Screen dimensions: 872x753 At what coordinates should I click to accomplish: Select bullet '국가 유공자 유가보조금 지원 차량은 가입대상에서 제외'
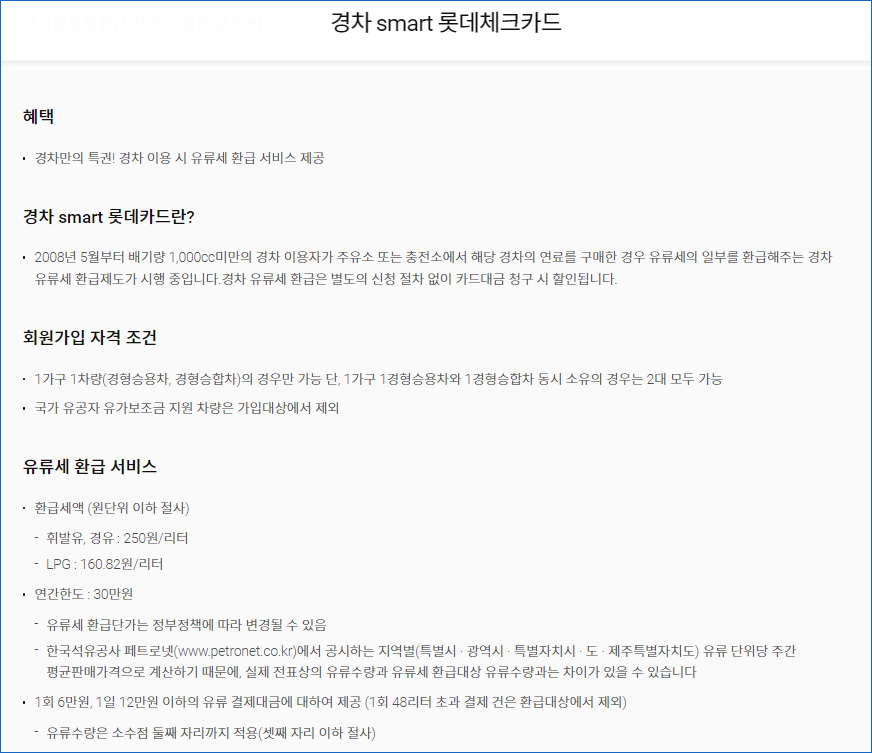[x=187, y=408]
